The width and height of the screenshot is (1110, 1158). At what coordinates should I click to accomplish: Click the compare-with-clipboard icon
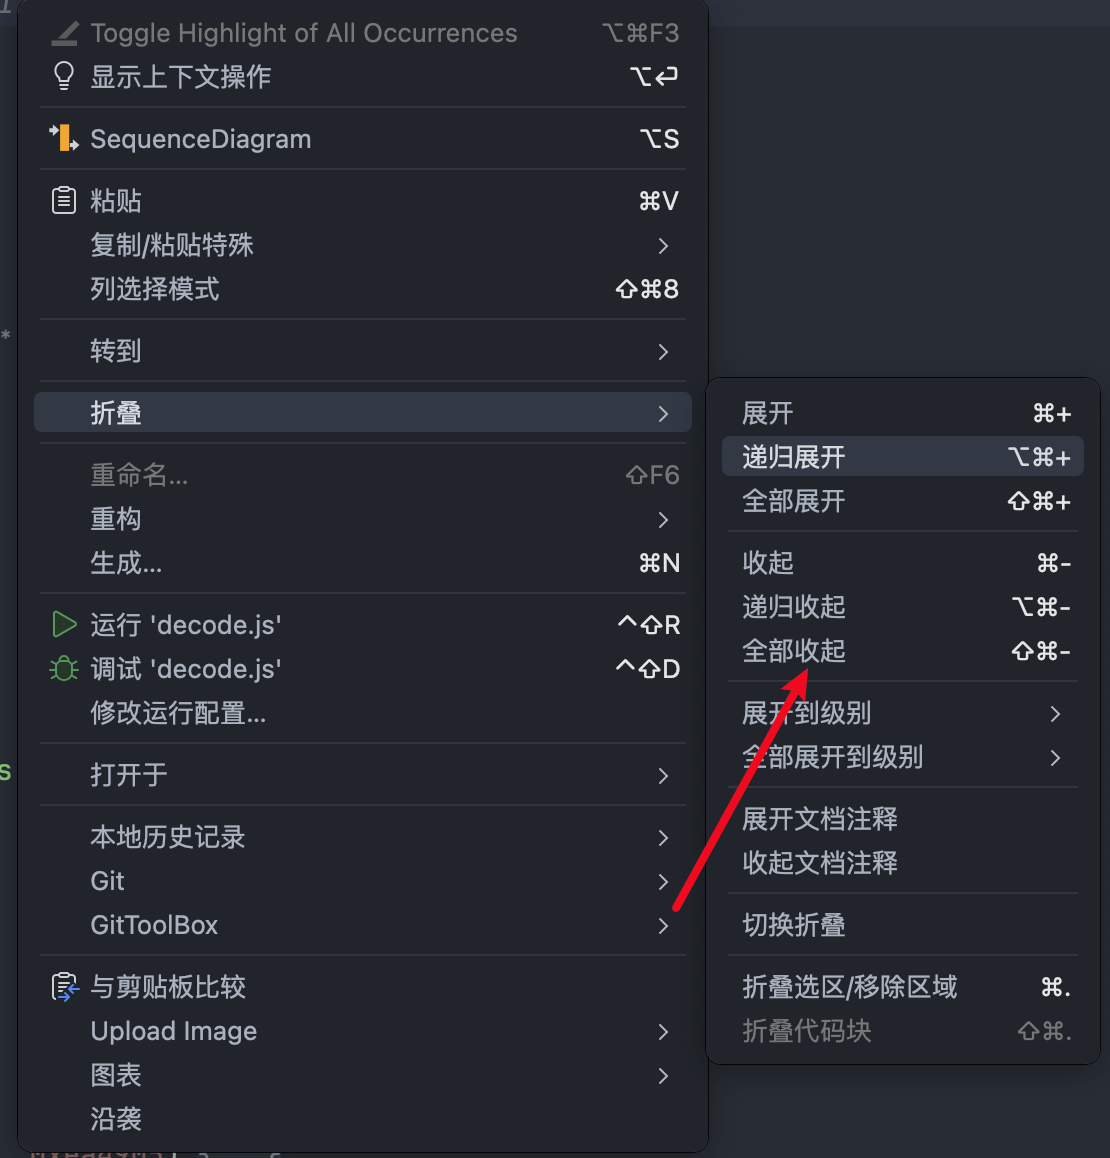point(64,987)
